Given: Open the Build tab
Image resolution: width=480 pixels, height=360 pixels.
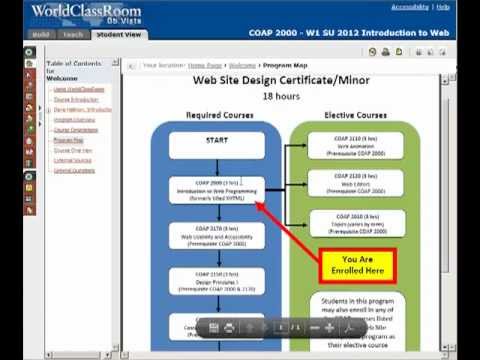Looking at the screenshot, I should [41, 35].
